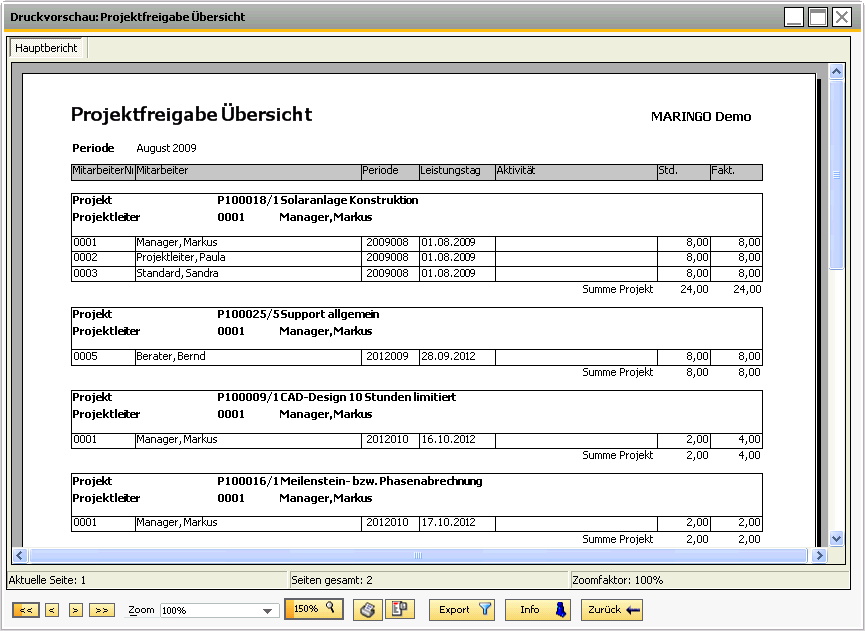The height and width of the screenshot is (631, 865).
Task: Open print setup via the page-printer icon
Action: click(400, 610)
